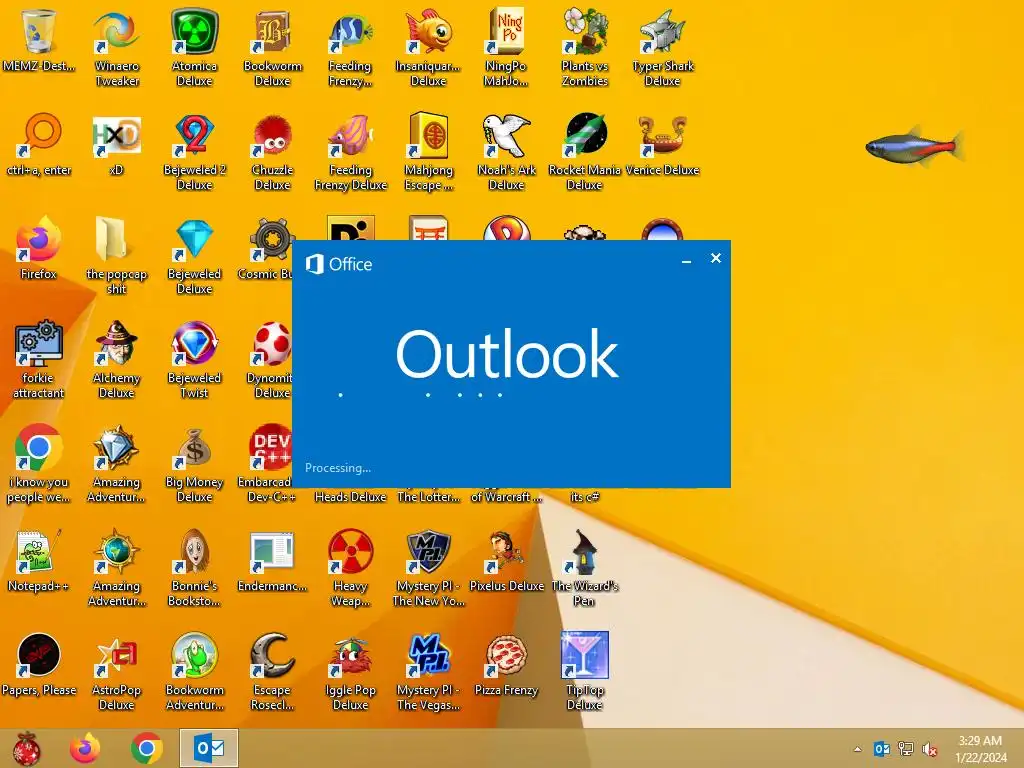1024x768 pixels.
Task: Select the Bejeweled 2 Deluxe icon
Action: pos(195,135)
